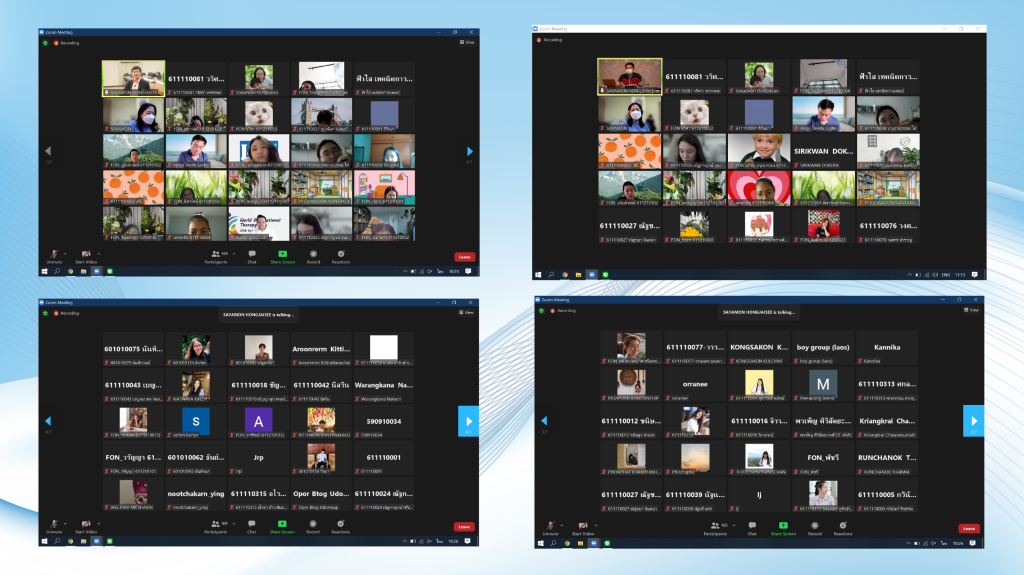Open Chat in the top-left Zoom window
1024x575 pixels.
coord(252,256)
